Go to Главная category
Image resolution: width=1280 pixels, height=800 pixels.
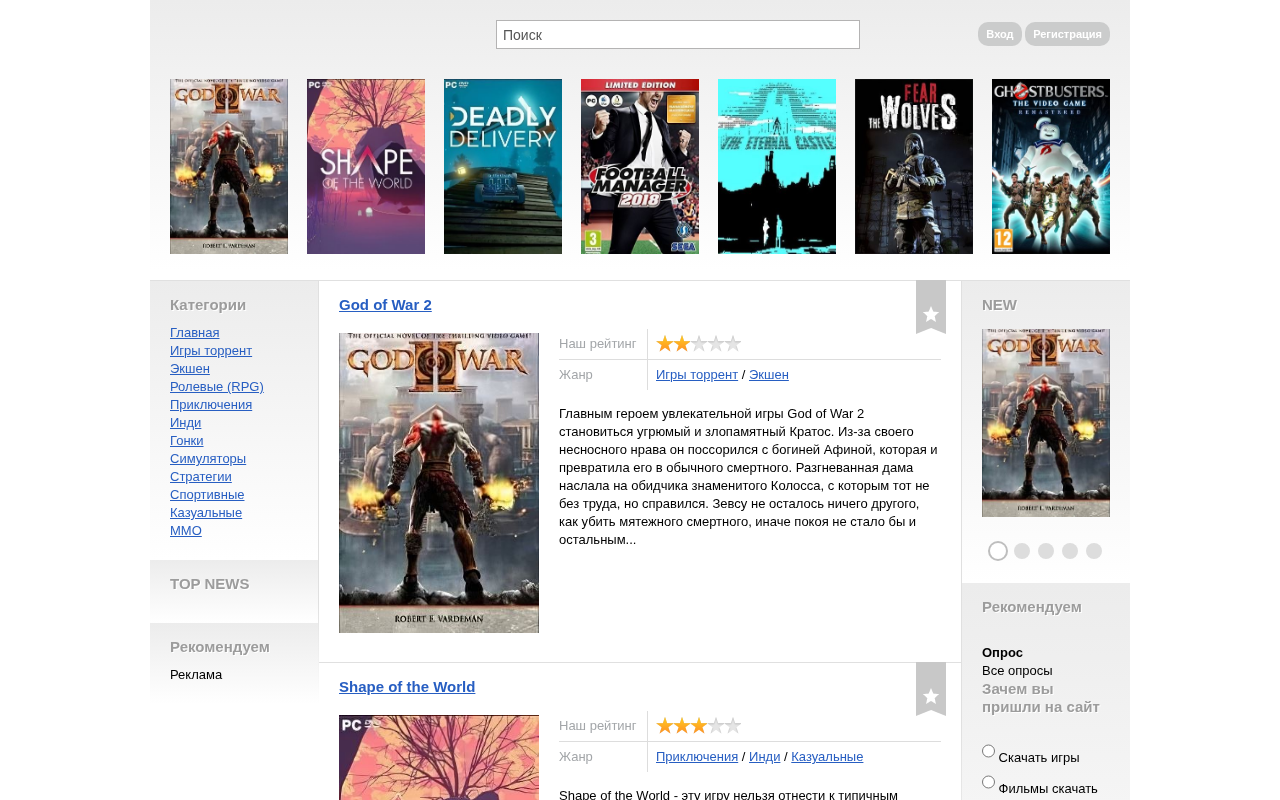195,333
